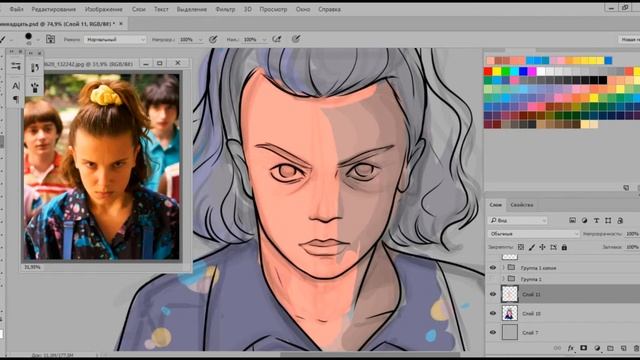Open the collapsed brush presets panel icon below Brushes
This screenshot has width=640, height=360.
(35, 87)
